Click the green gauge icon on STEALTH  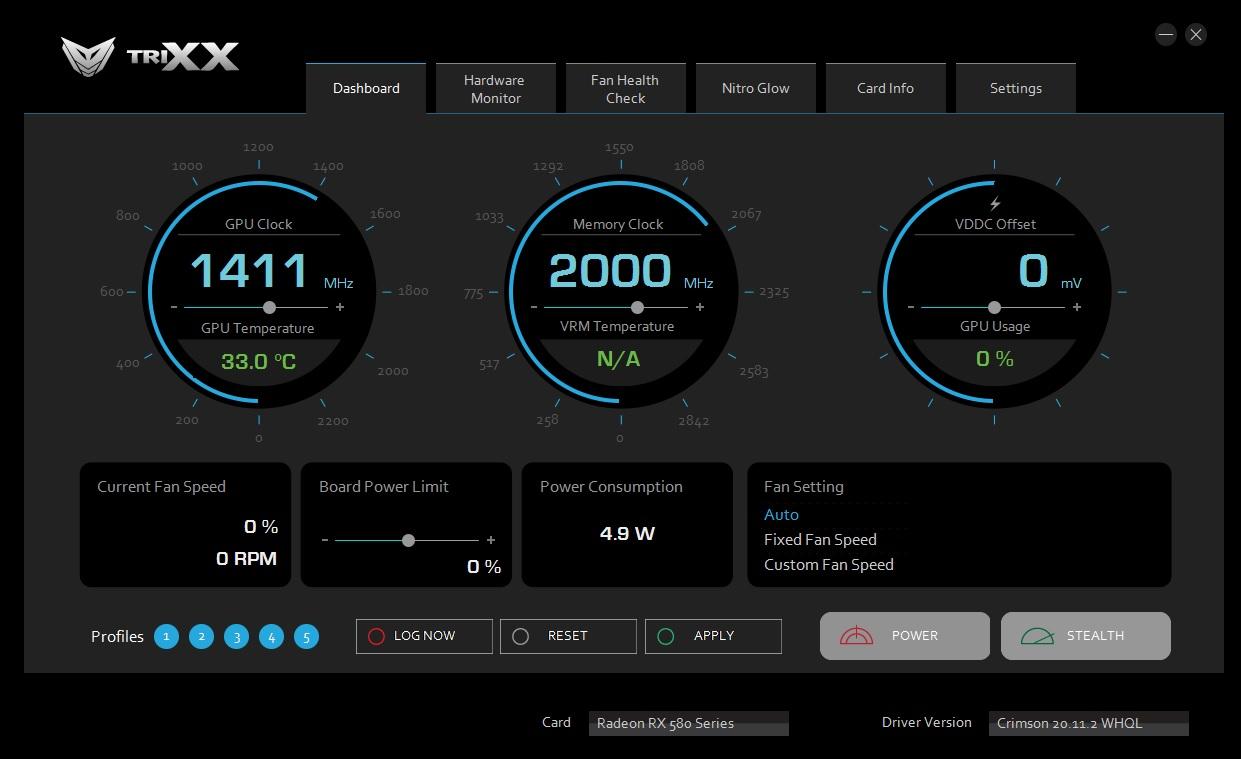click(1037, 636)
